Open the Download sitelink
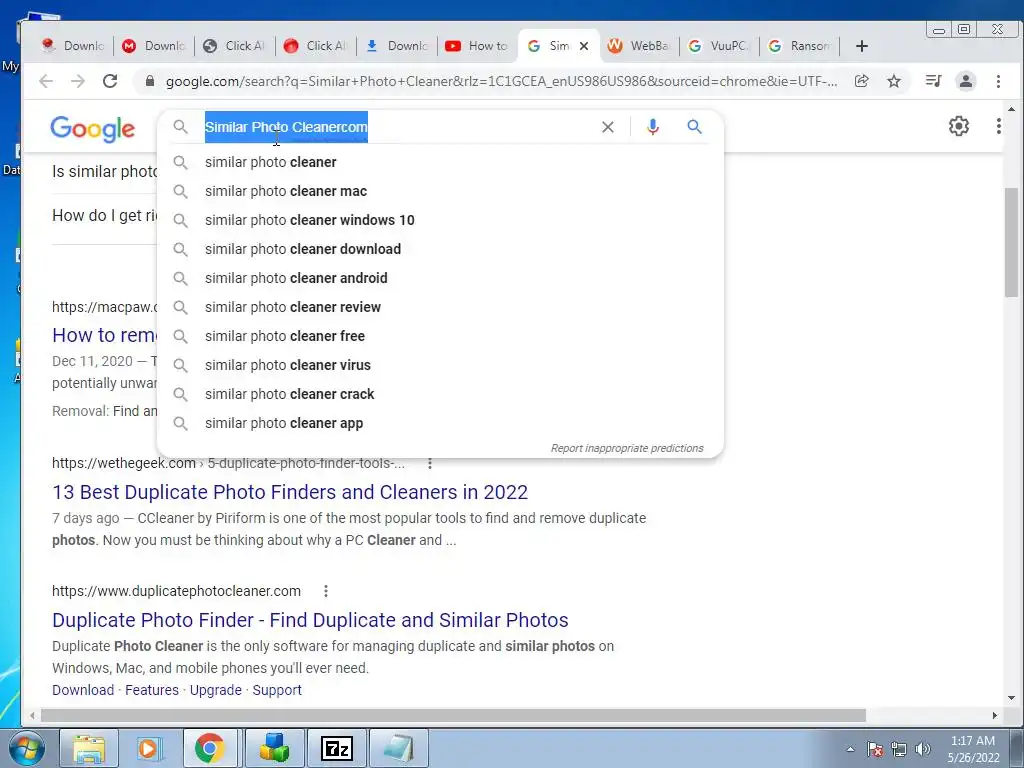 83,690
